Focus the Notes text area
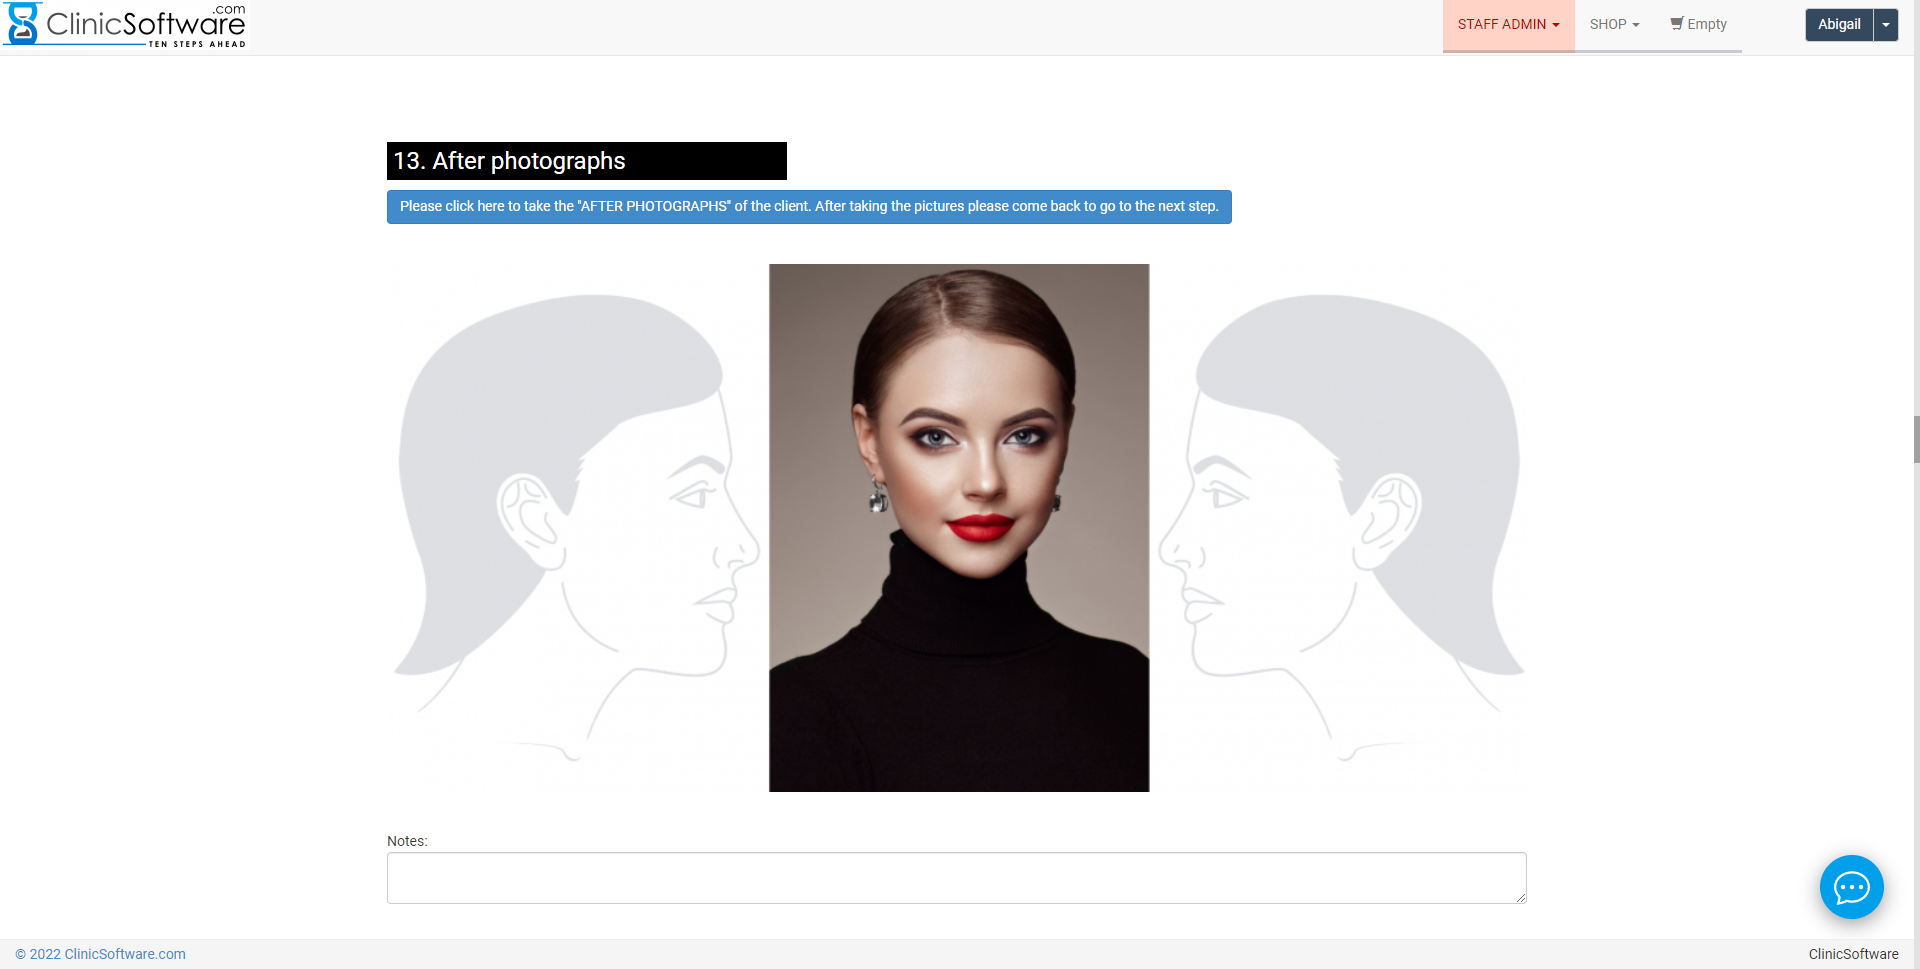1920x969 pixels. (955, 878)
